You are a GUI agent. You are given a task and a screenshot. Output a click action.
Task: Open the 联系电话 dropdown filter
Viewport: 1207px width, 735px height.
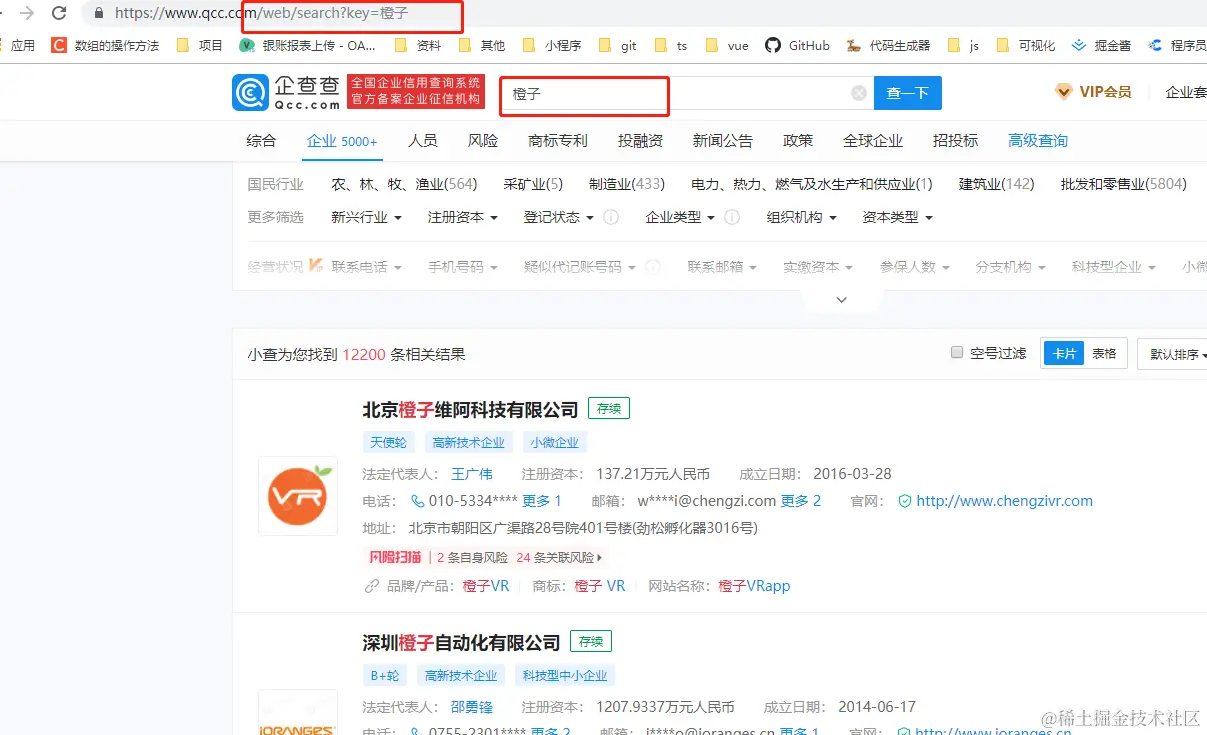pyautogui.click(x=367, y=267)
